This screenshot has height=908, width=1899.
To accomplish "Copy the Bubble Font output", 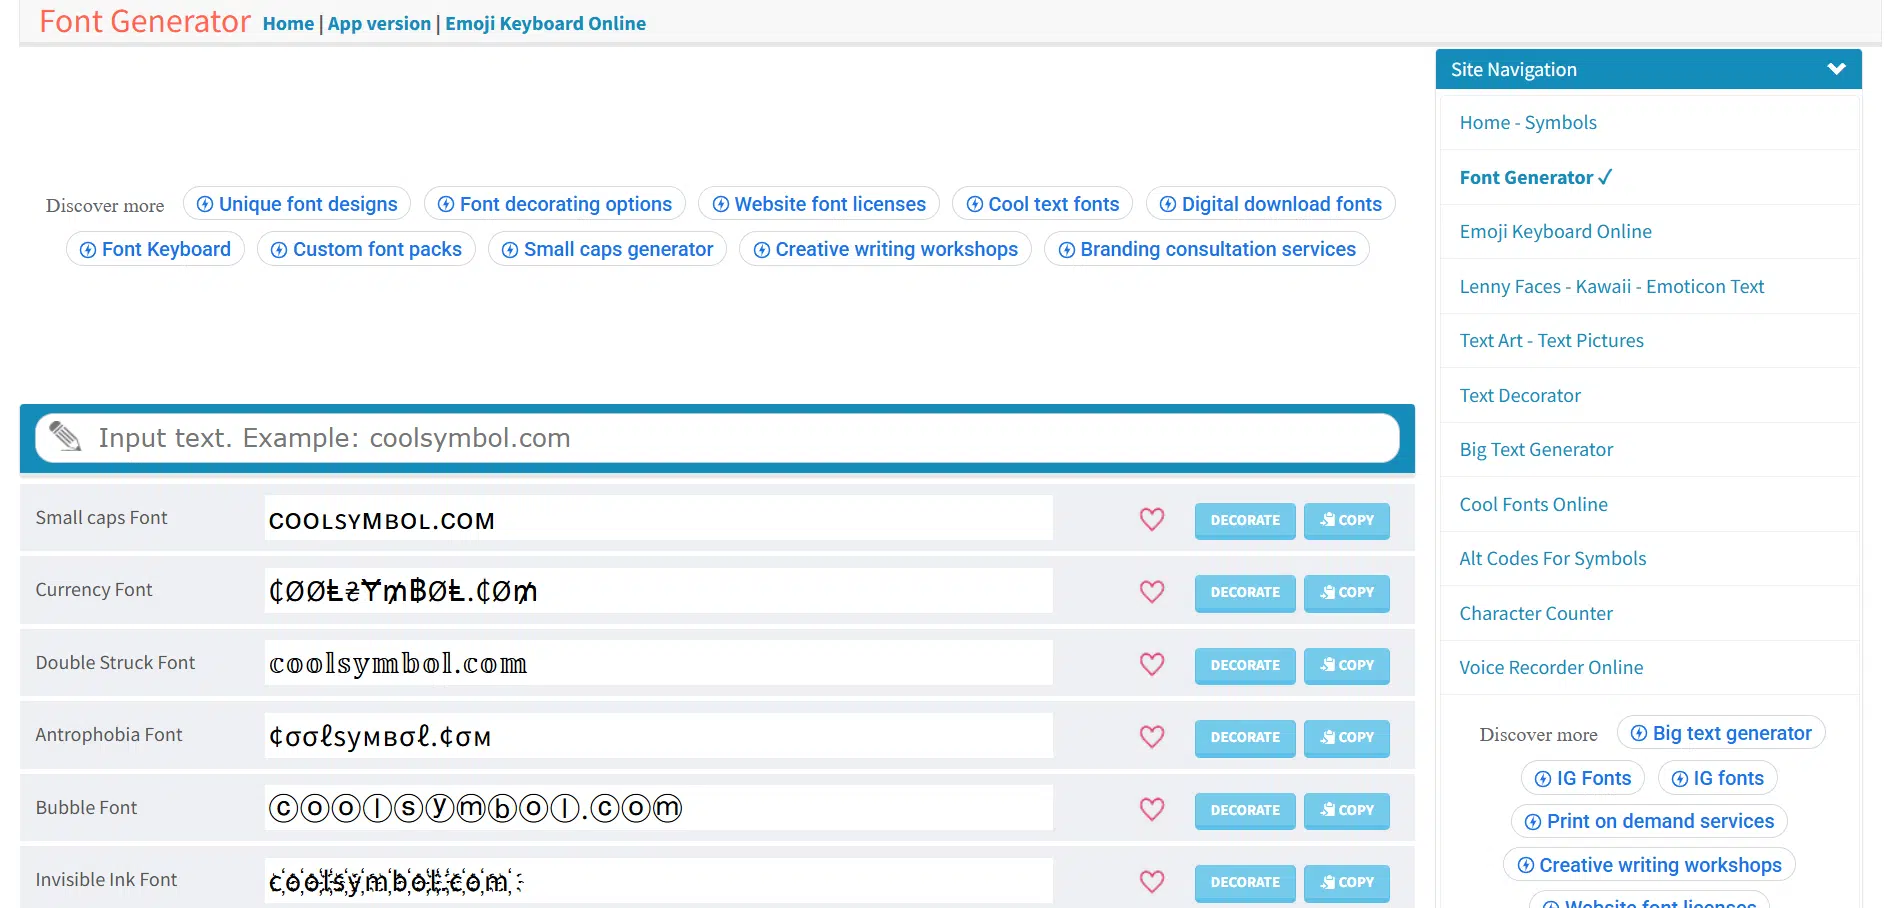I will coord(1346,810).
